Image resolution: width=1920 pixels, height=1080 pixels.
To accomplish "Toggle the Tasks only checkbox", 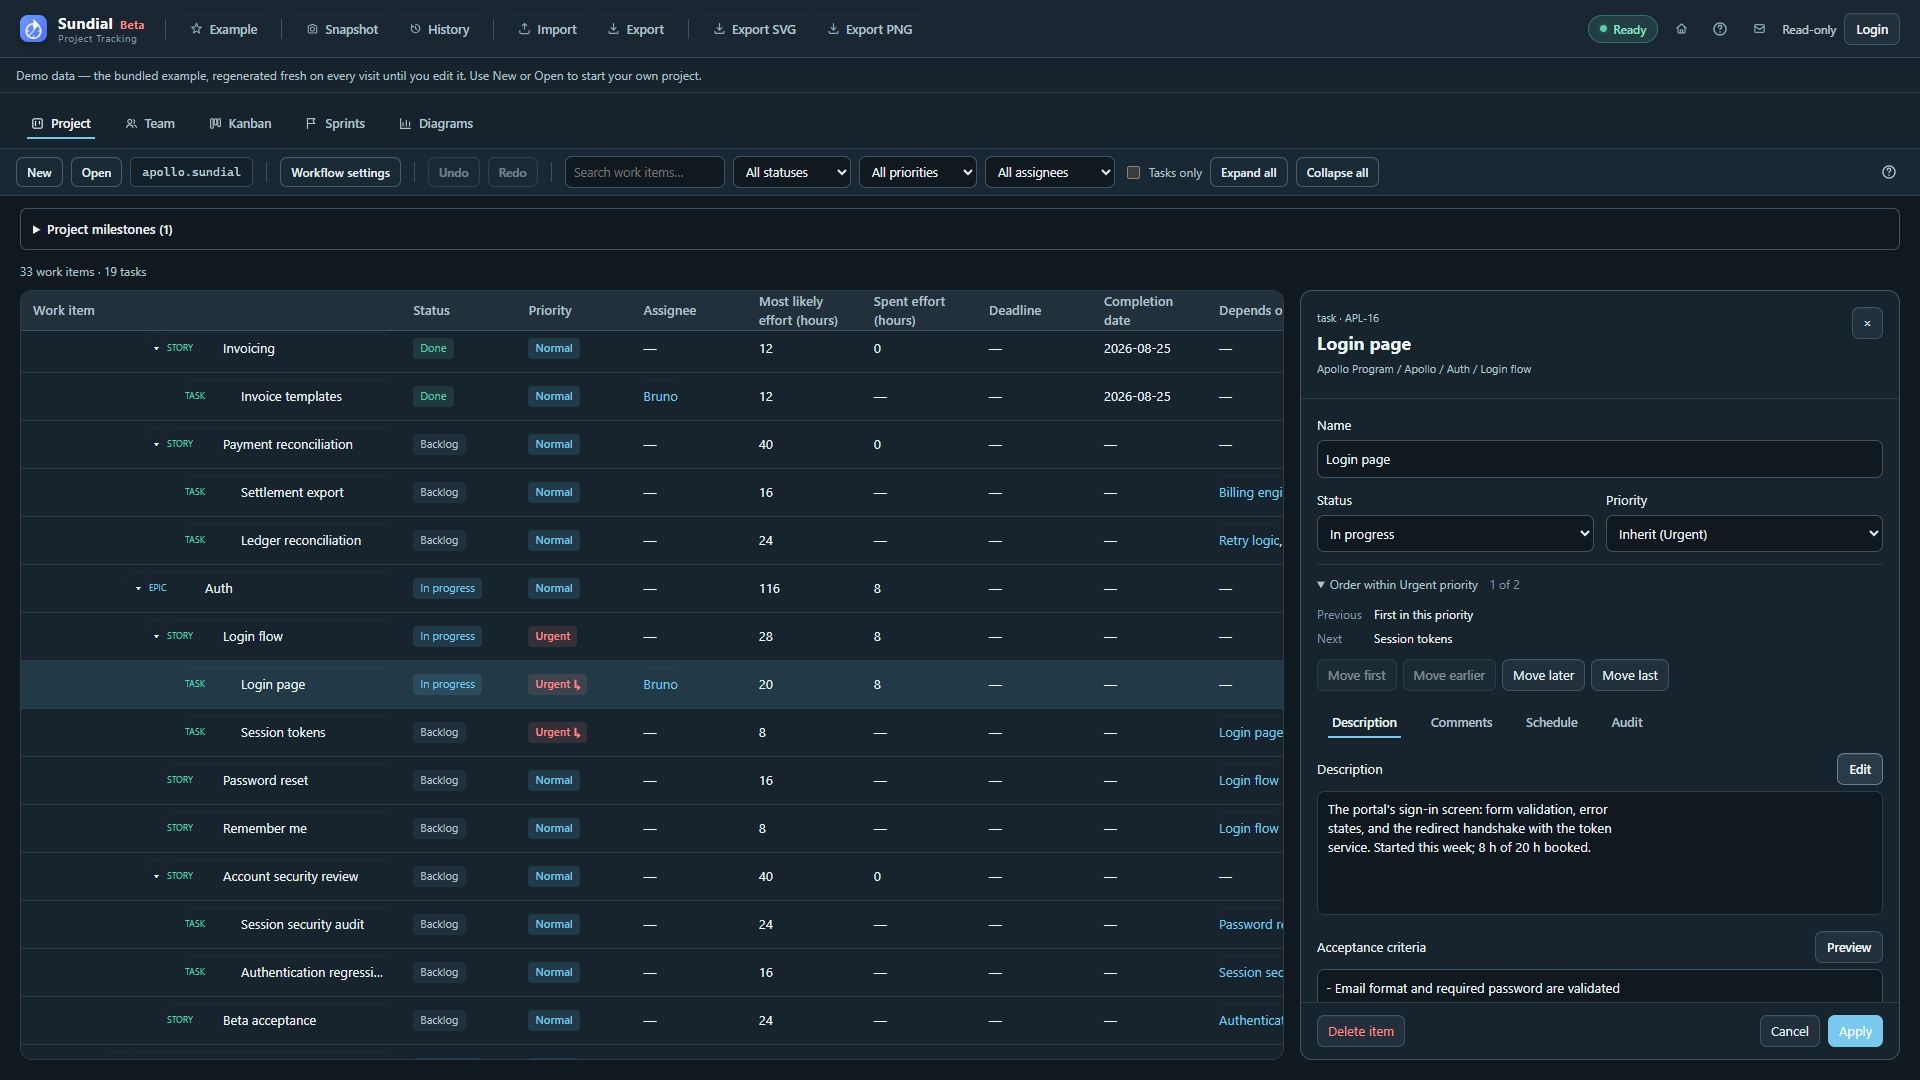I will tap(1133, 172).
